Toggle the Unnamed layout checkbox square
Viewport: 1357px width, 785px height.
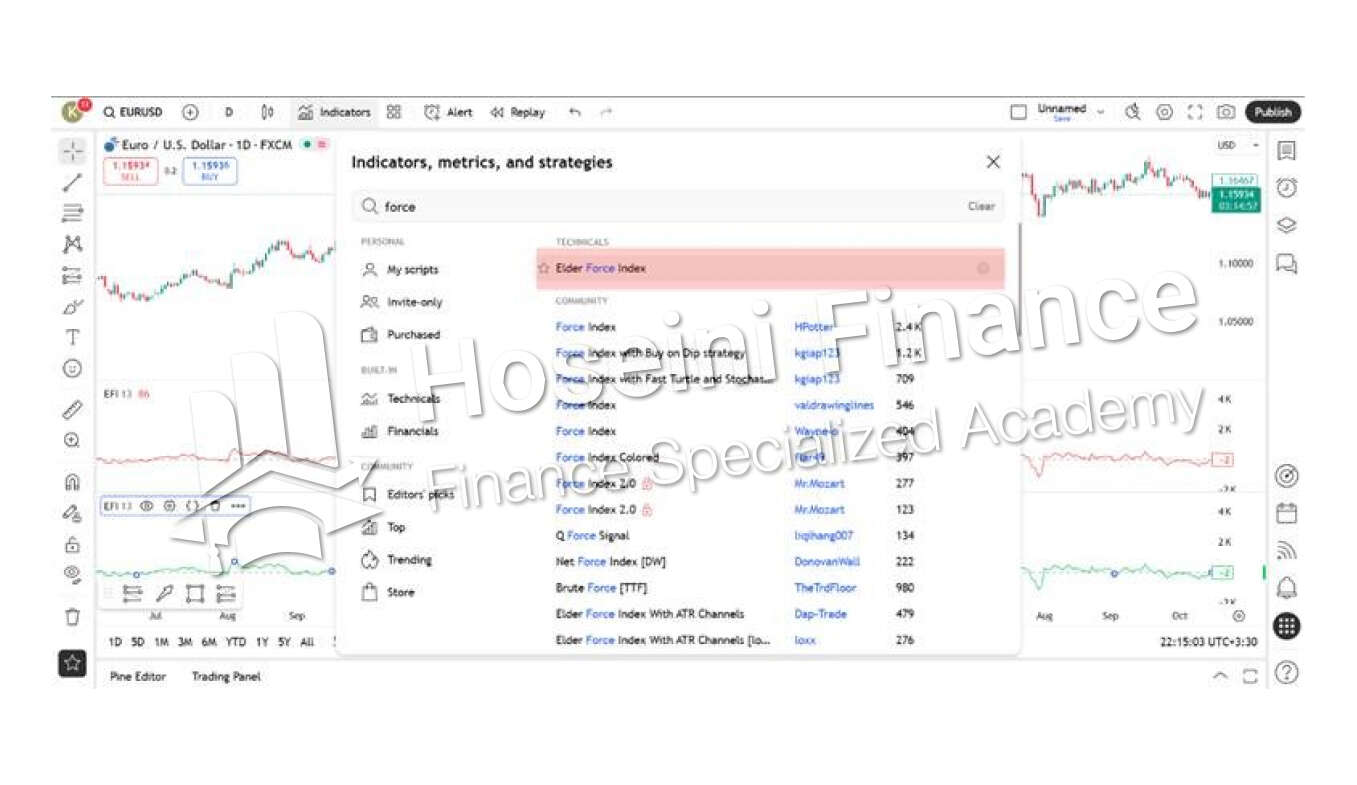[1018, 112]
